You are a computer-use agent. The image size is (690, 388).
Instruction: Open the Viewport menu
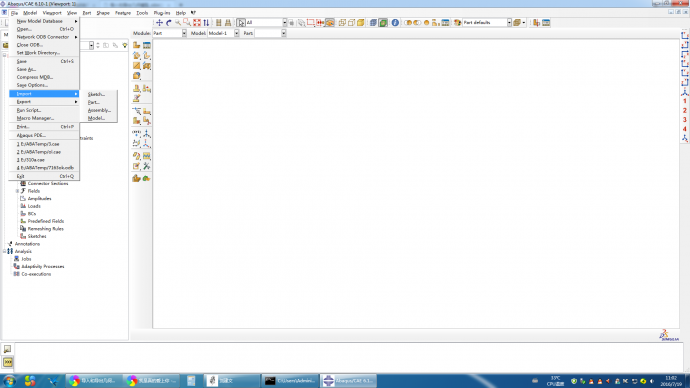[x=52, y=13]
